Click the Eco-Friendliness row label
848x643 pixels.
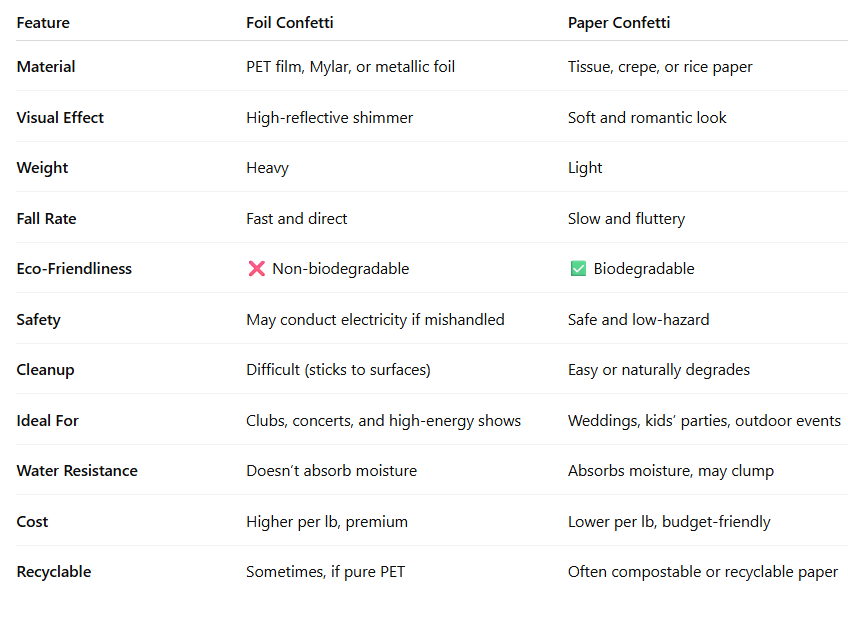click(74, 269)
